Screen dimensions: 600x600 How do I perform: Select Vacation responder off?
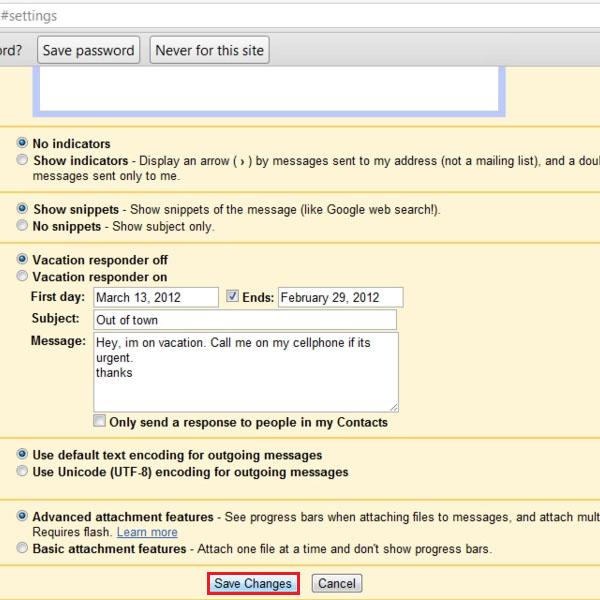pyautogui.click(x=22, y=259)
